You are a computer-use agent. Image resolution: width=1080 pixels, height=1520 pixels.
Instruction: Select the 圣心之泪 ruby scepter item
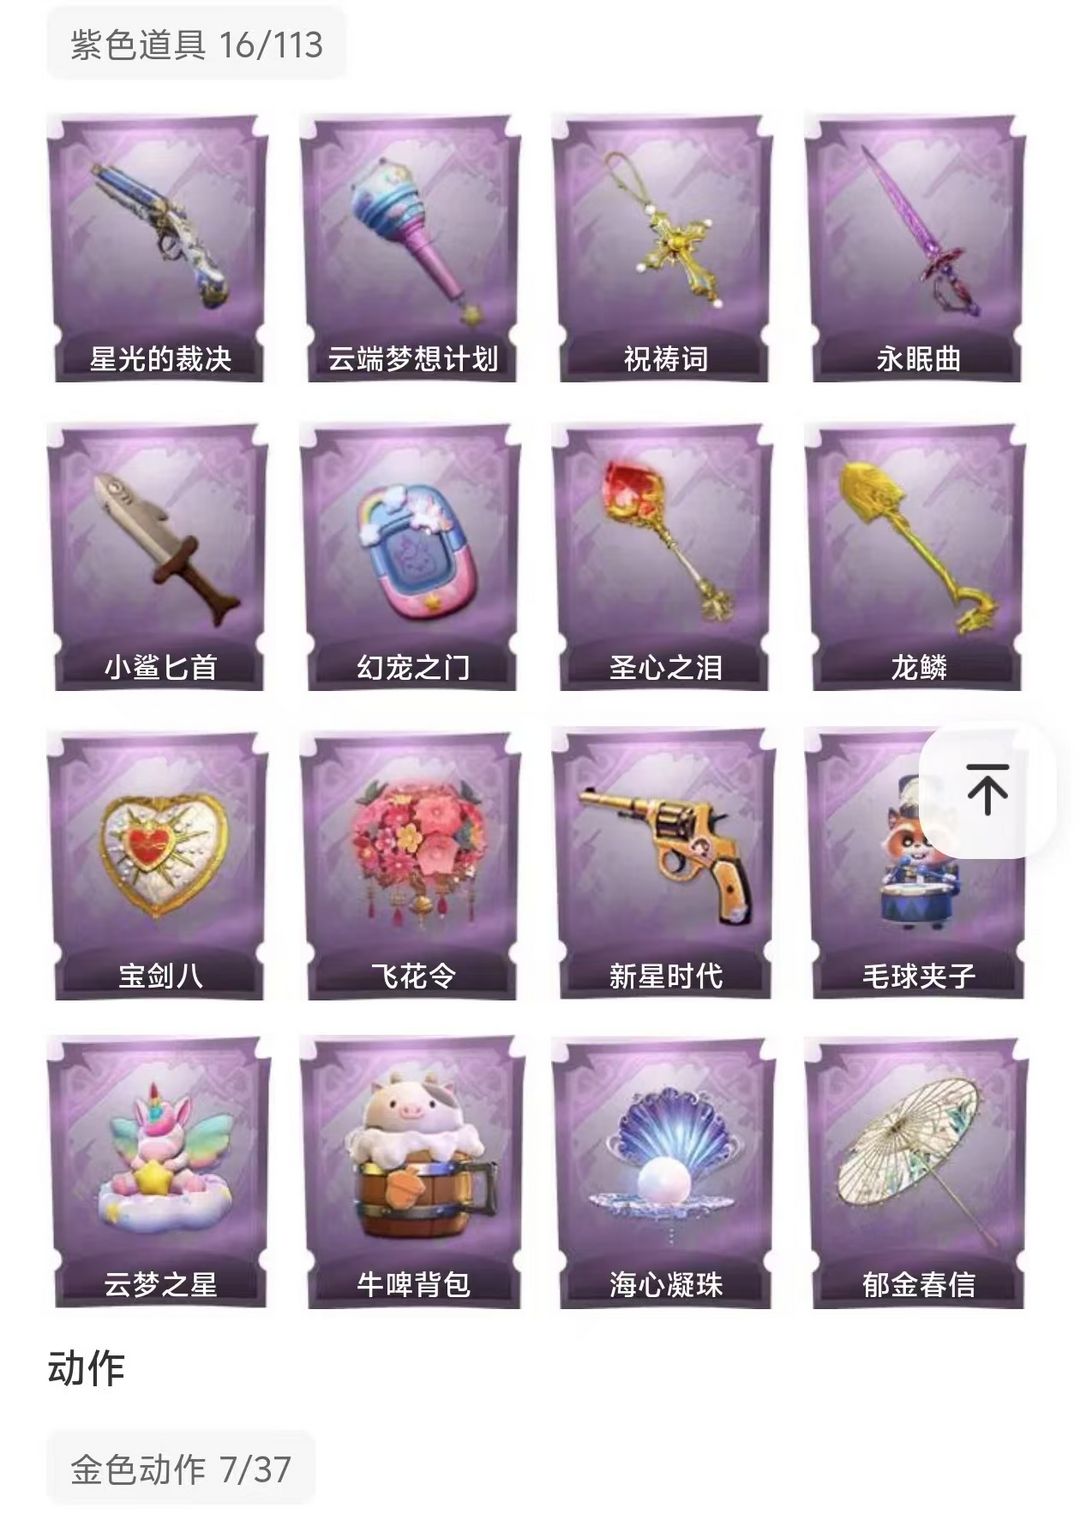coord(664,557)
